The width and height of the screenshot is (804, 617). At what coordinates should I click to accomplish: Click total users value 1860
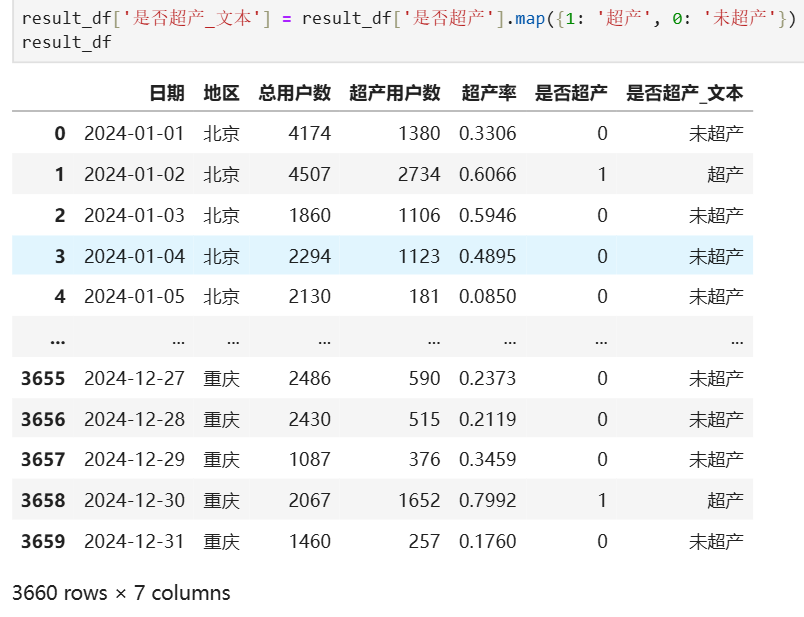[x=310, y=215]
